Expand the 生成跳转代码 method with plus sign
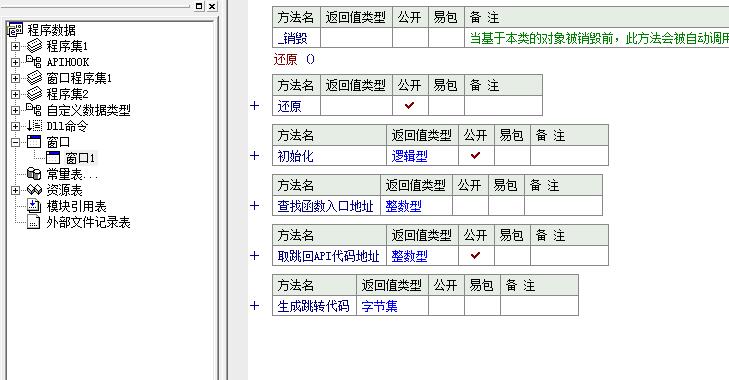 click(x=254, y=306)
